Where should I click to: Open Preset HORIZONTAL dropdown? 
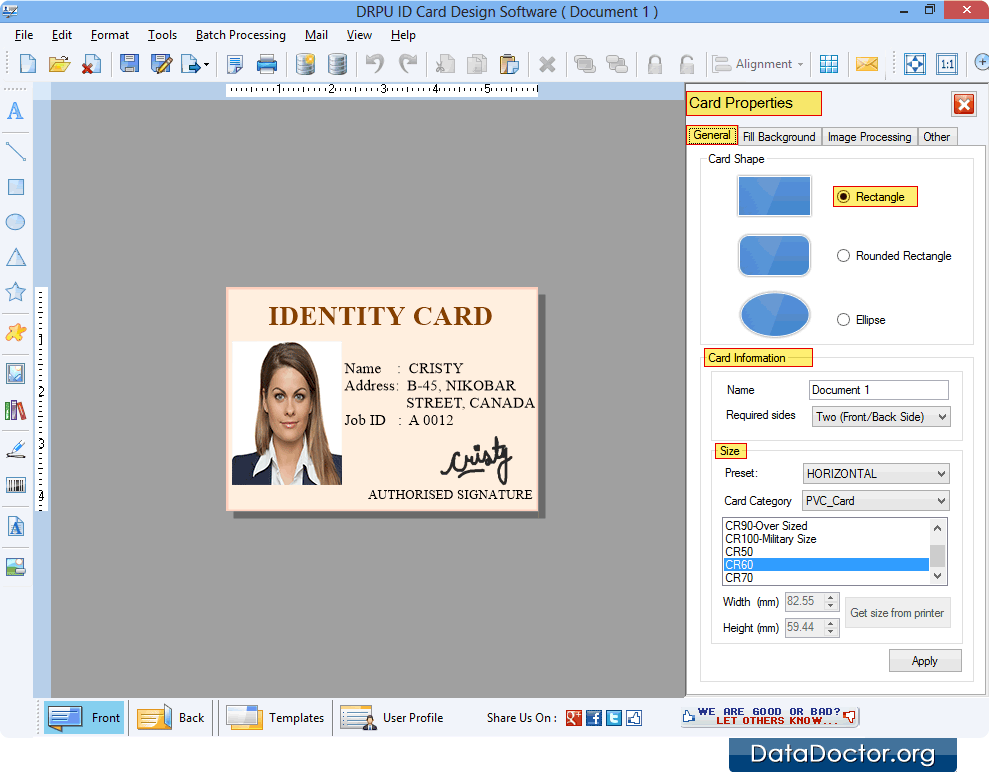pyautogui.click(x=875, y=474)
